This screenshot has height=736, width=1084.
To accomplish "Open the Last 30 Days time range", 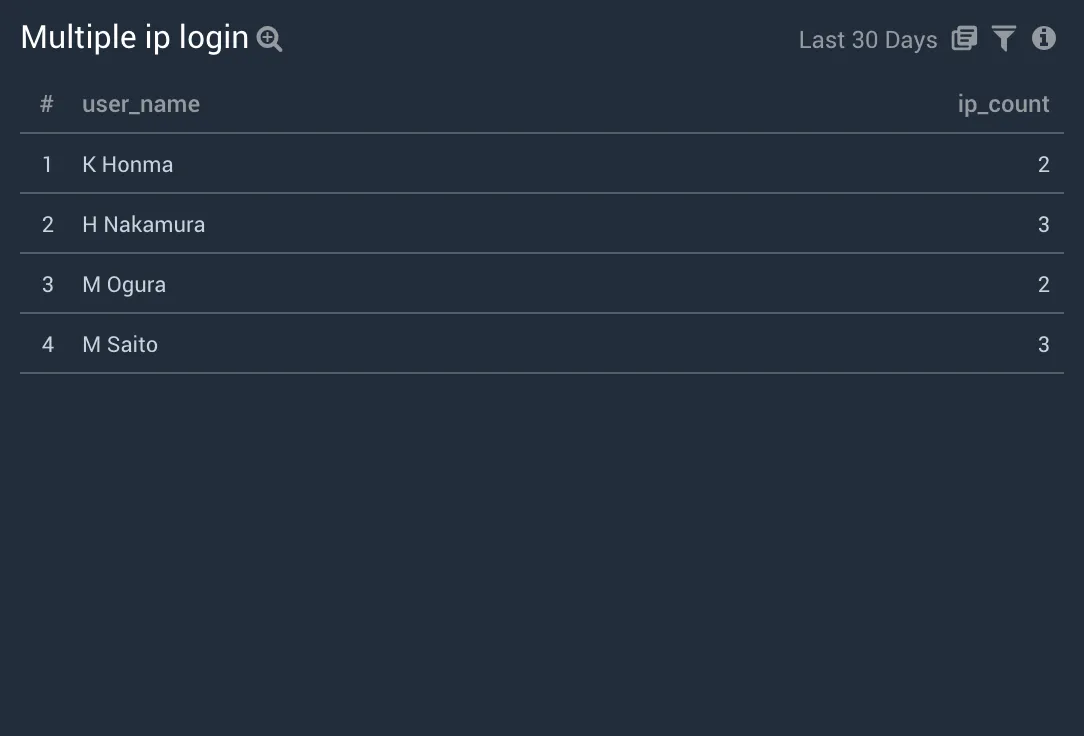I will coord(868,40).
